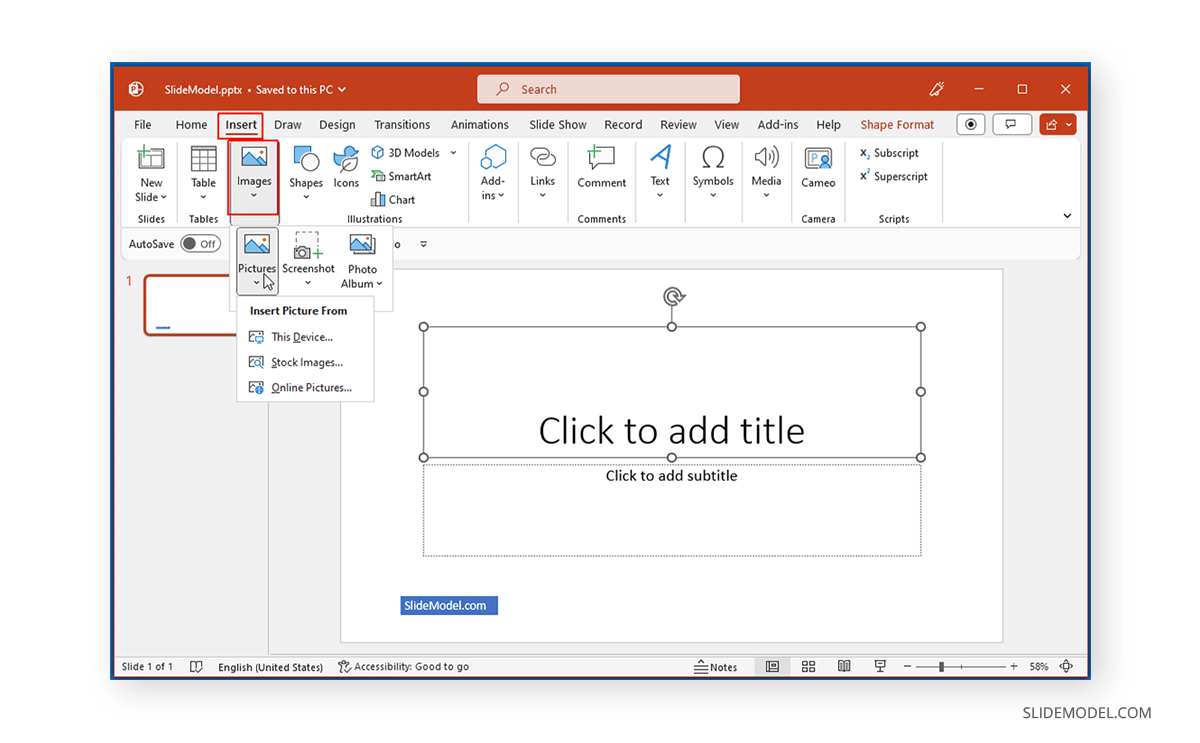Click the SlideModel.com link

(x=448, y=605)
